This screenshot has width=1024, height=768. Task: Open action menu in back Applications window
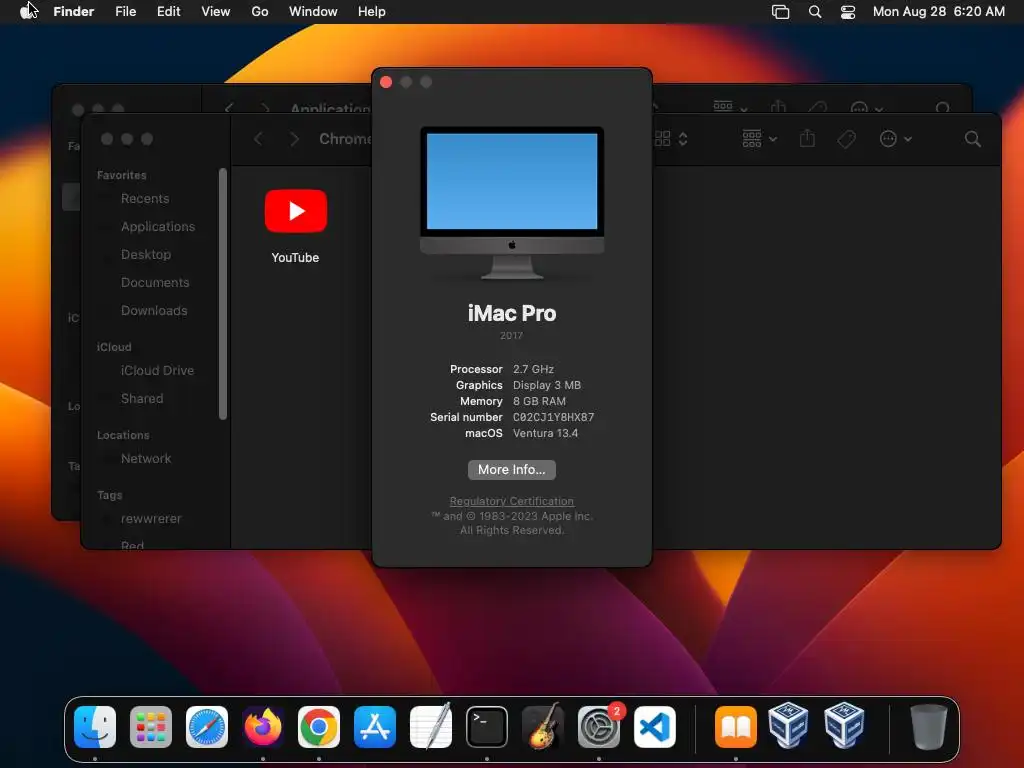pyautogui.click(x=867, y=107)
